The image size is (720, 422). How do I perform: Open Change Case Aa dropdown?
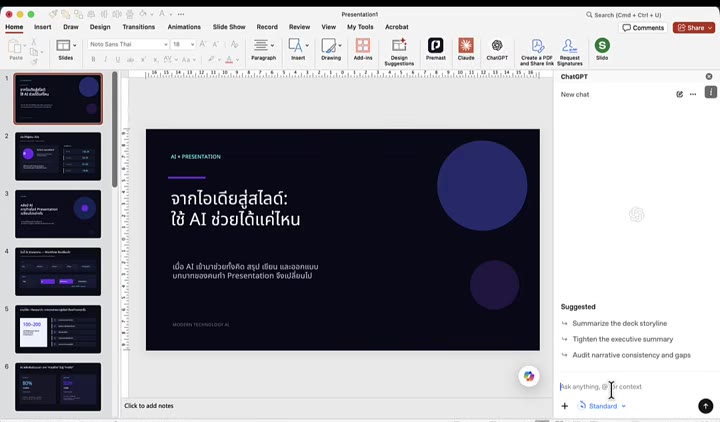pyautogui.click(x=188, y=59)
